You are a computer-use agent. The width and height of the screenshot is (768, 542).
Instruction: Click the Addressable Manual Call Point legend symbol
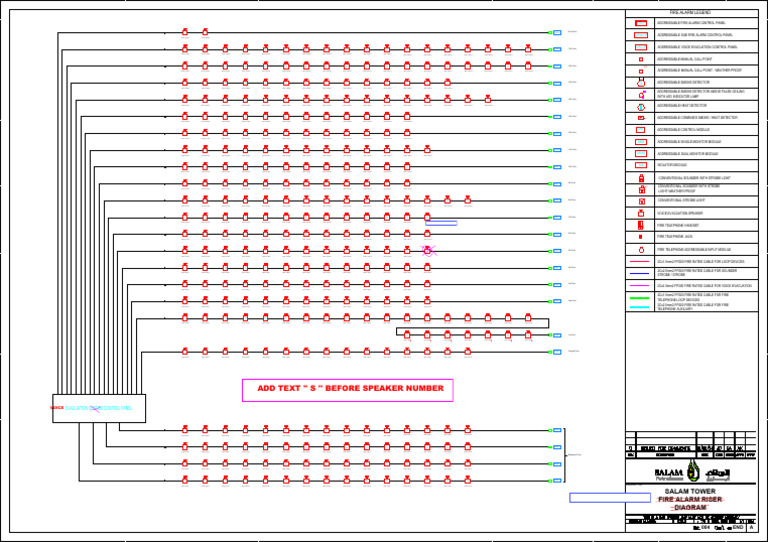point(641,59)
